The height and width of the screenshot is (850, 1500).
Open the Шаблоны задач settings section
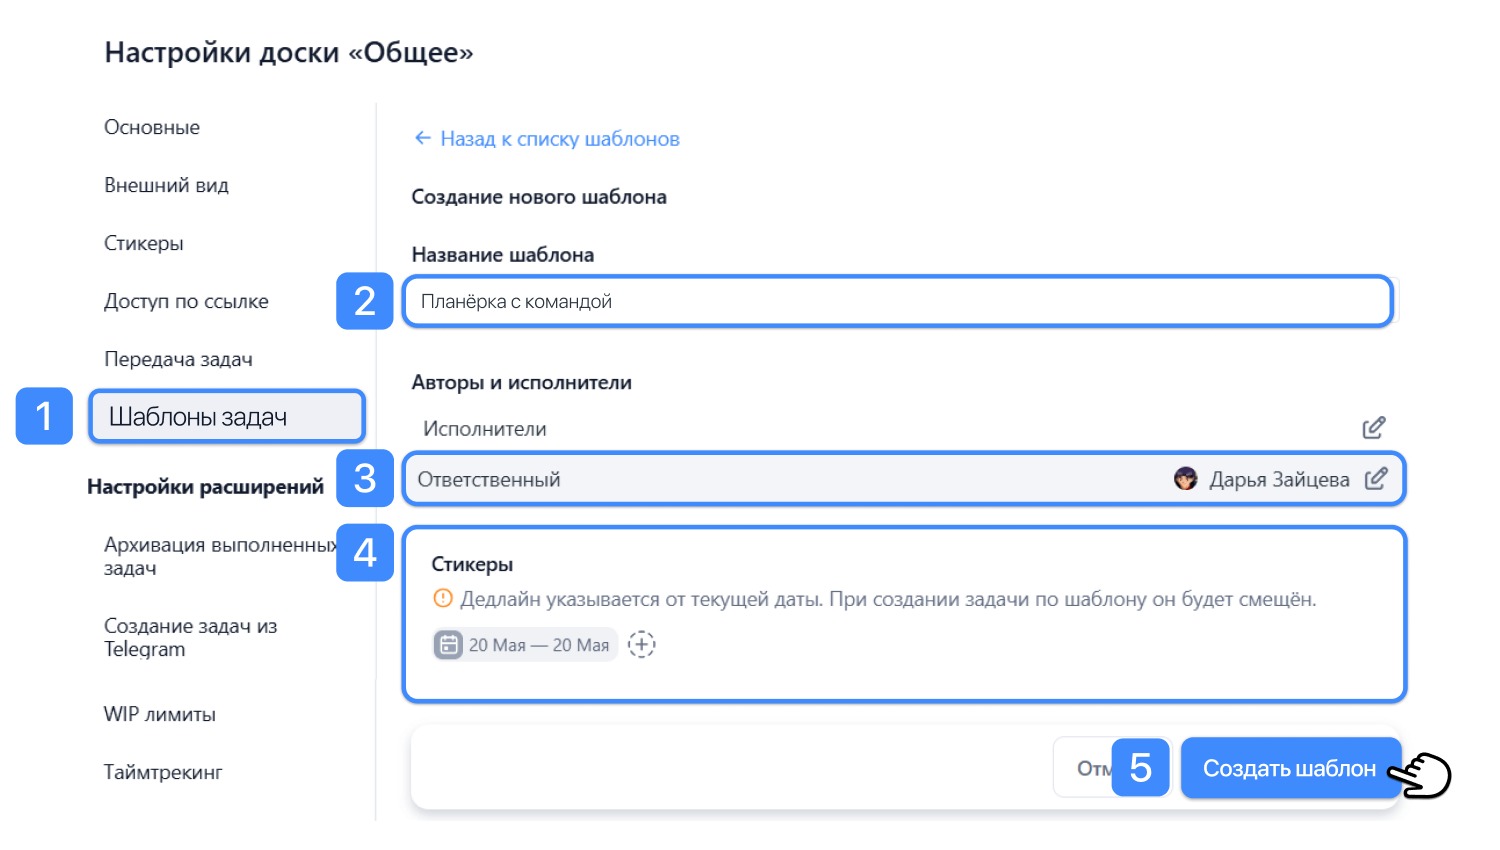pyautogui.click(x=227, y=417)
